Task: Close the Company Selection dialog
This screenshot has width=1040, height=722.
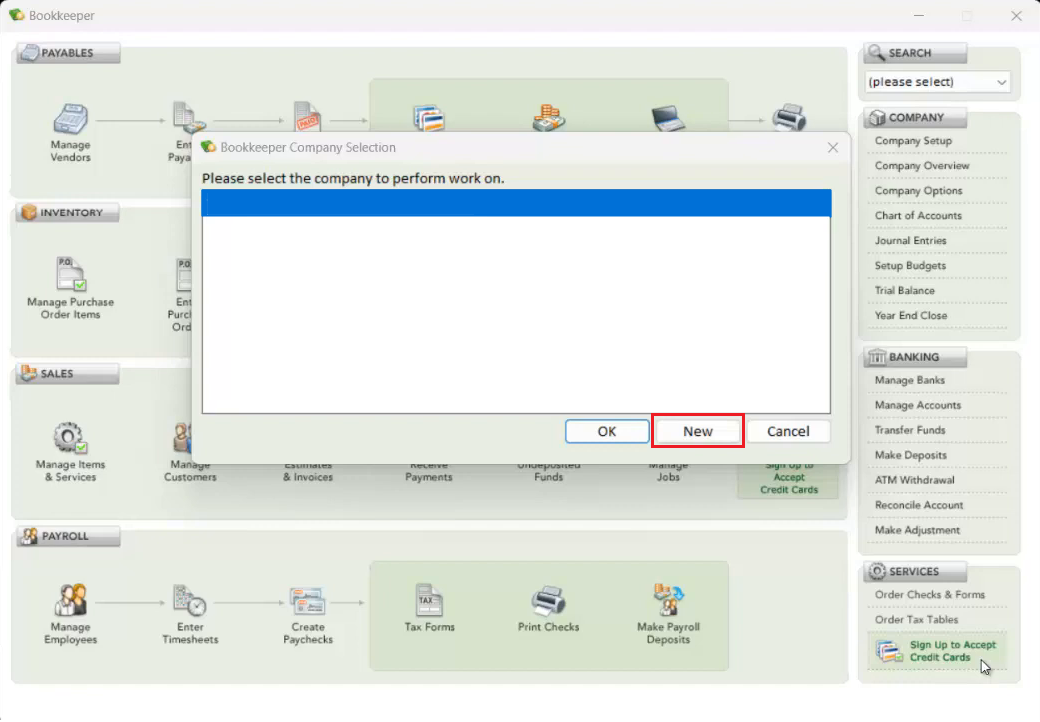Action: tap(833, 147)
